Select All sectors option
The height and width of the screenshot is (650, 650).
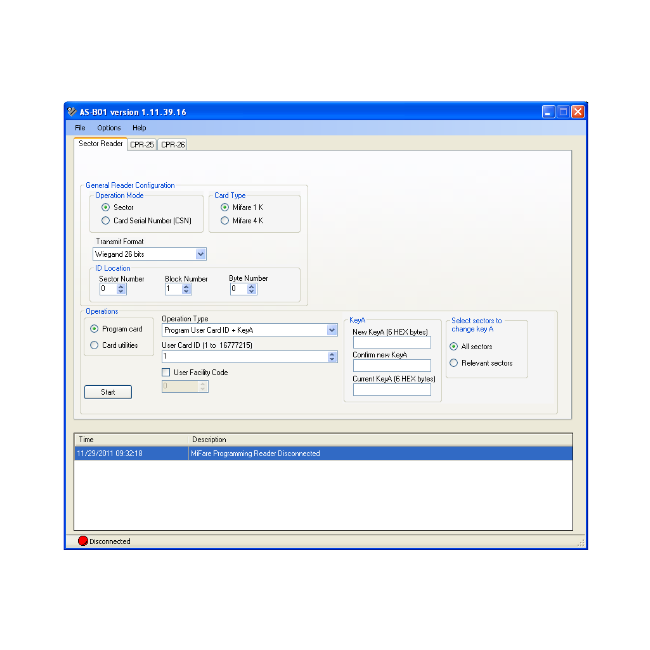pos(454,346)
